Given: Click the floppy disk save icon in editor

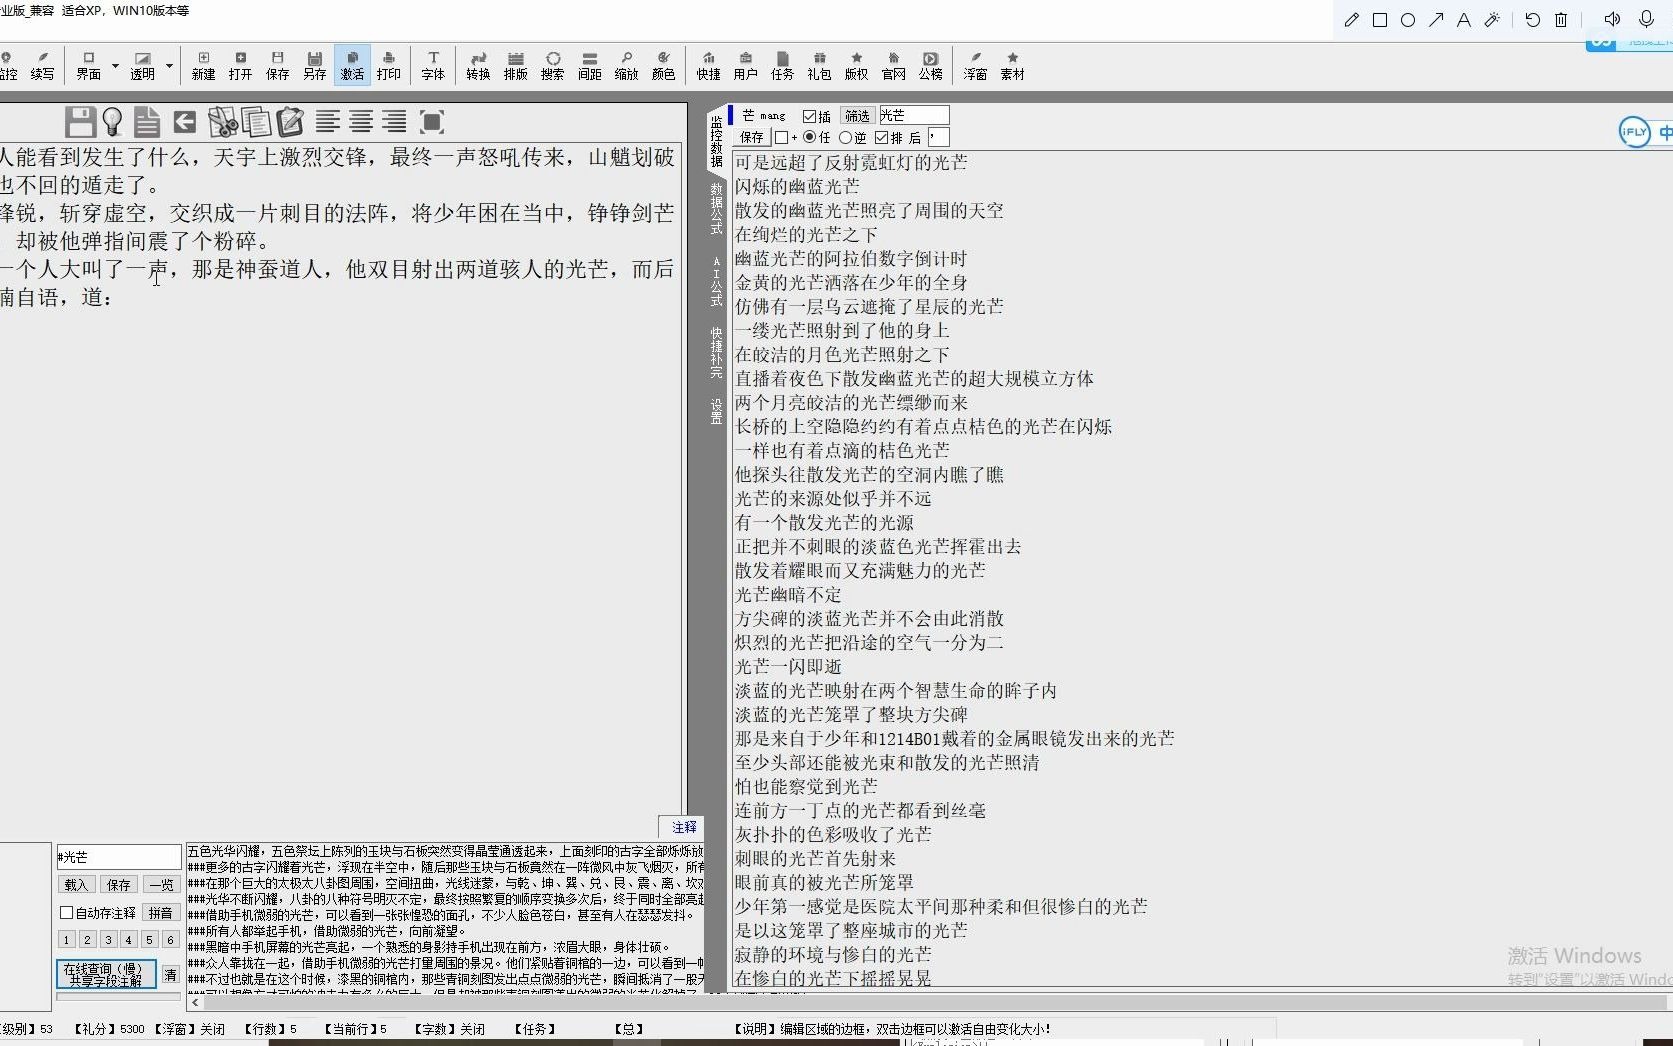Looking at the screenshot, I should click(x=80, y=122).
